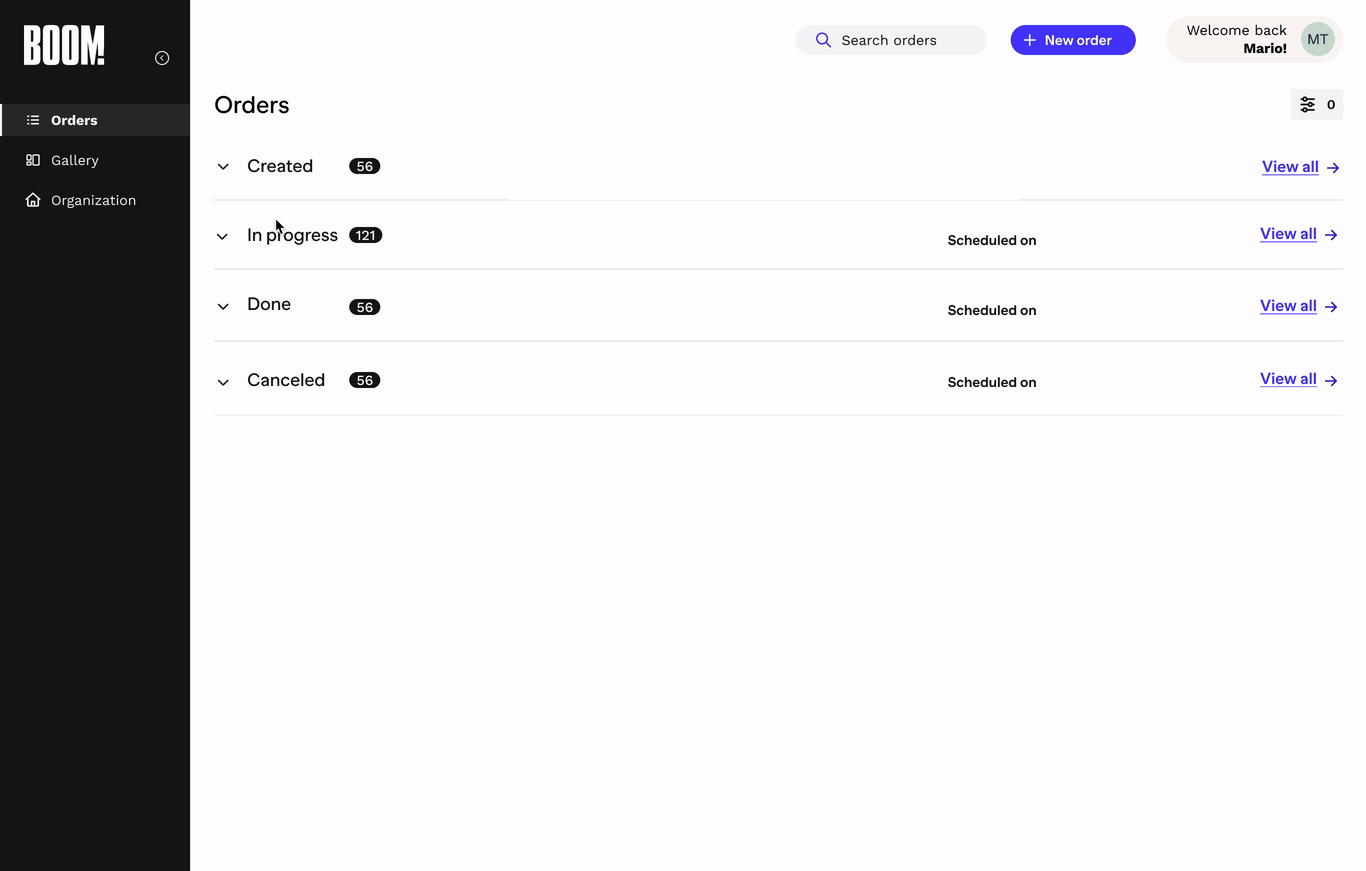View all In progress orders
Screen dimensions: 1366x871
pyautogui.click(x=1287, y=234)
